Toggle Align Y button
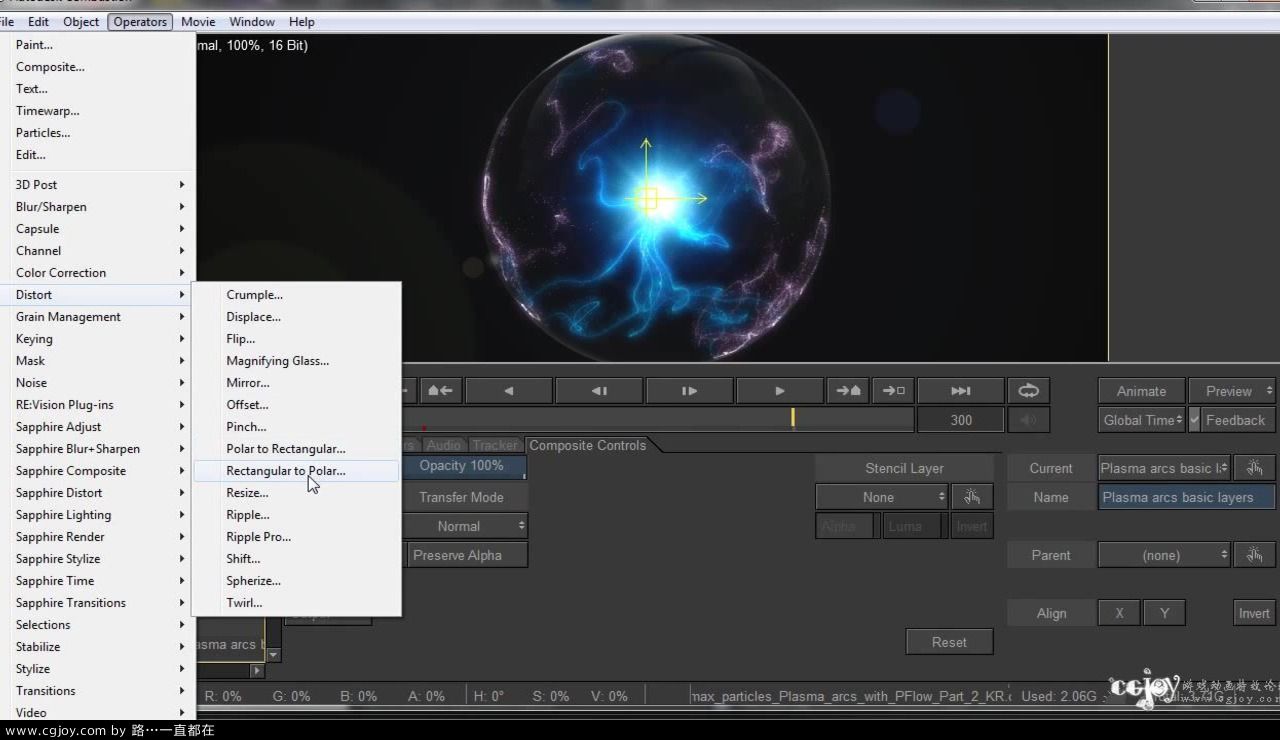 click(x=1164, y=613)
